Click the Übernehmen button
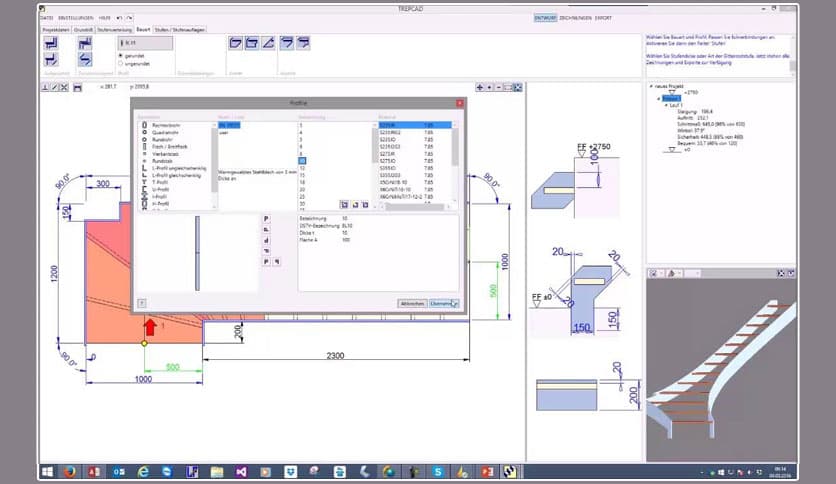This screenshot has width=836, height=484. tap(444, 303)
